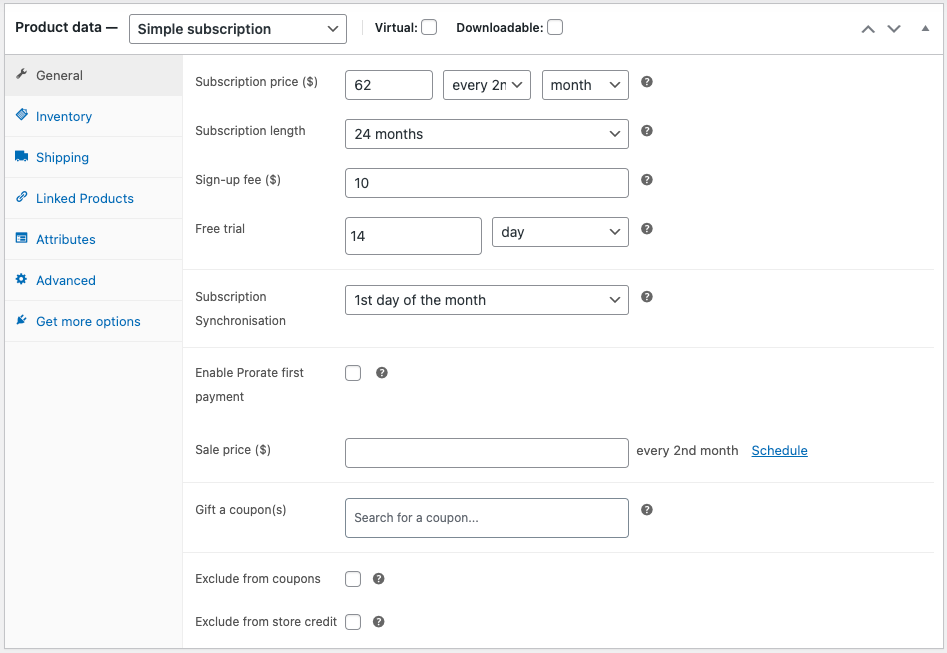Open the every 2nd billing interval dropdown
The width and height of the screenshot is (947, 653).
point(487,85)
